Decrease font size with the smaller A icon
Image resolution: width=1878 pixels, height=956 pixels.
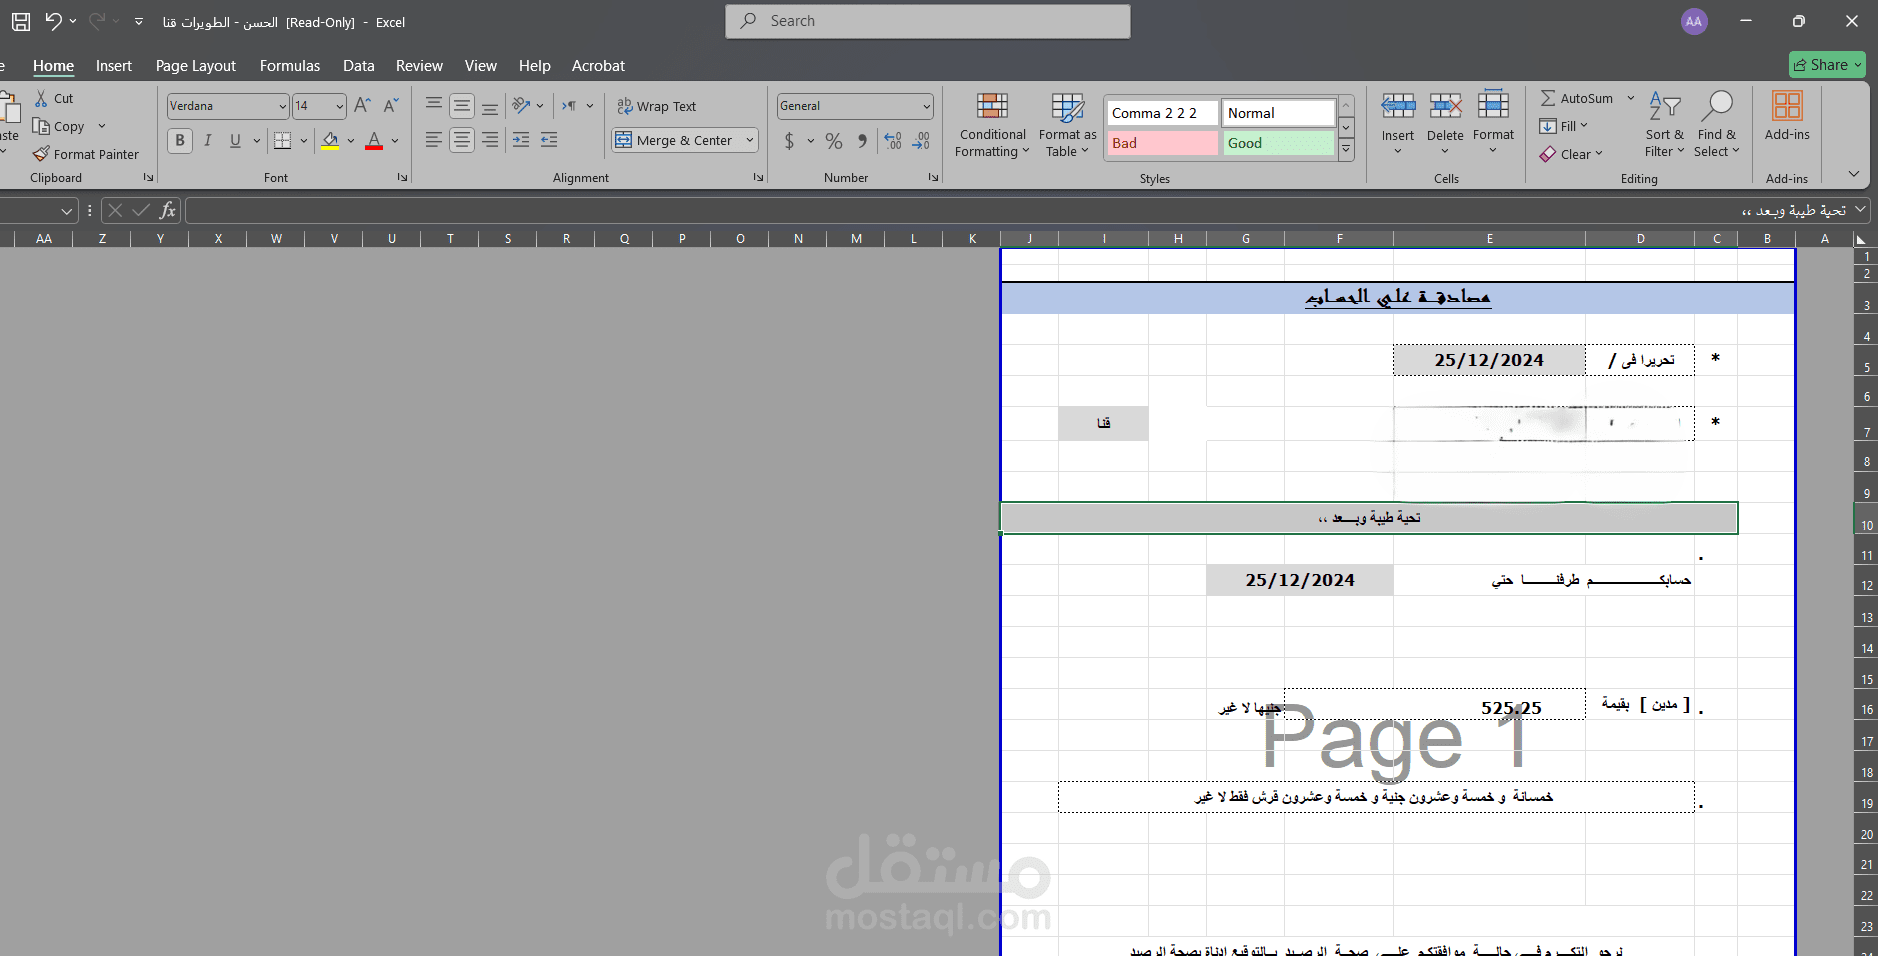click(391, 105)
